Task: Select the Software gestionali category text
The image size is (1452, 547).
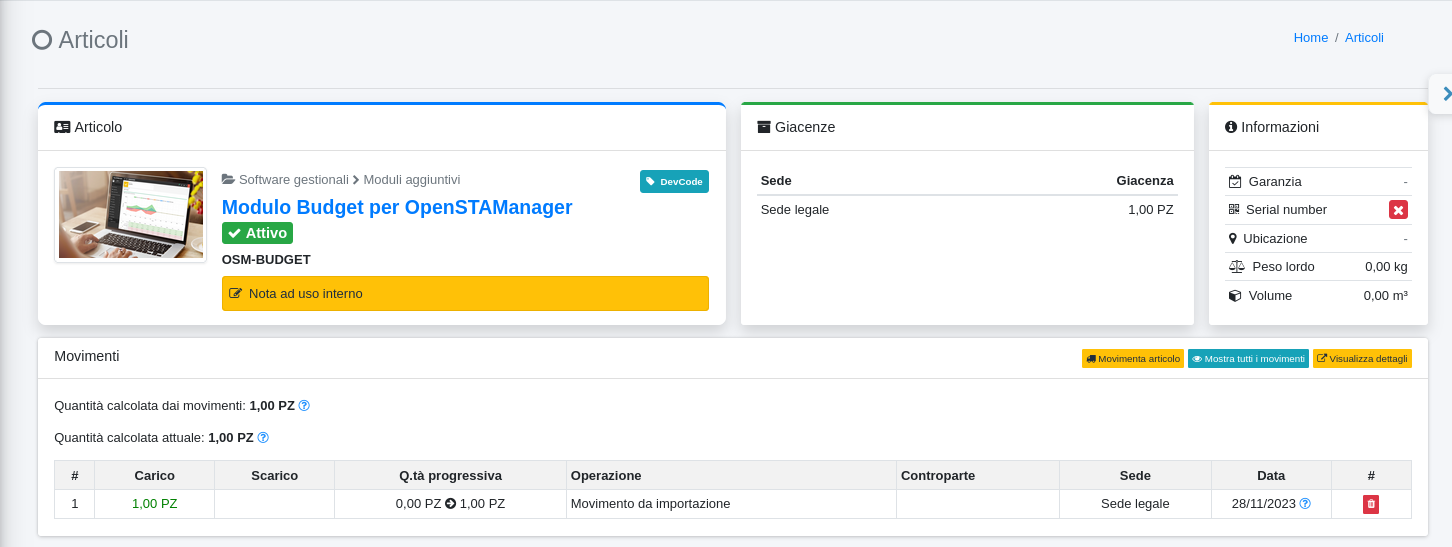Action: pos(294,179)
